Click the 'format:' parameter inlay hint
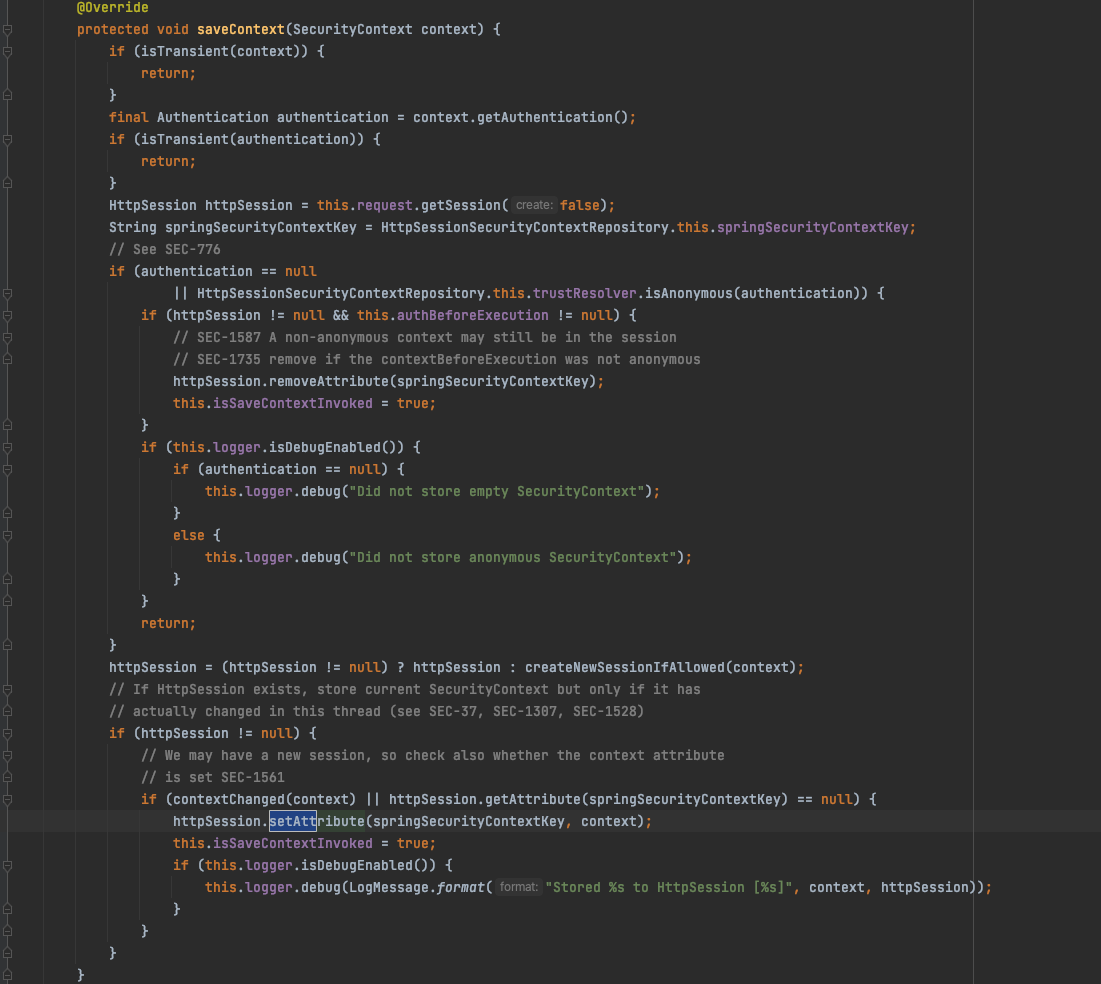1101x984 pixels. [x=518, y=887]
